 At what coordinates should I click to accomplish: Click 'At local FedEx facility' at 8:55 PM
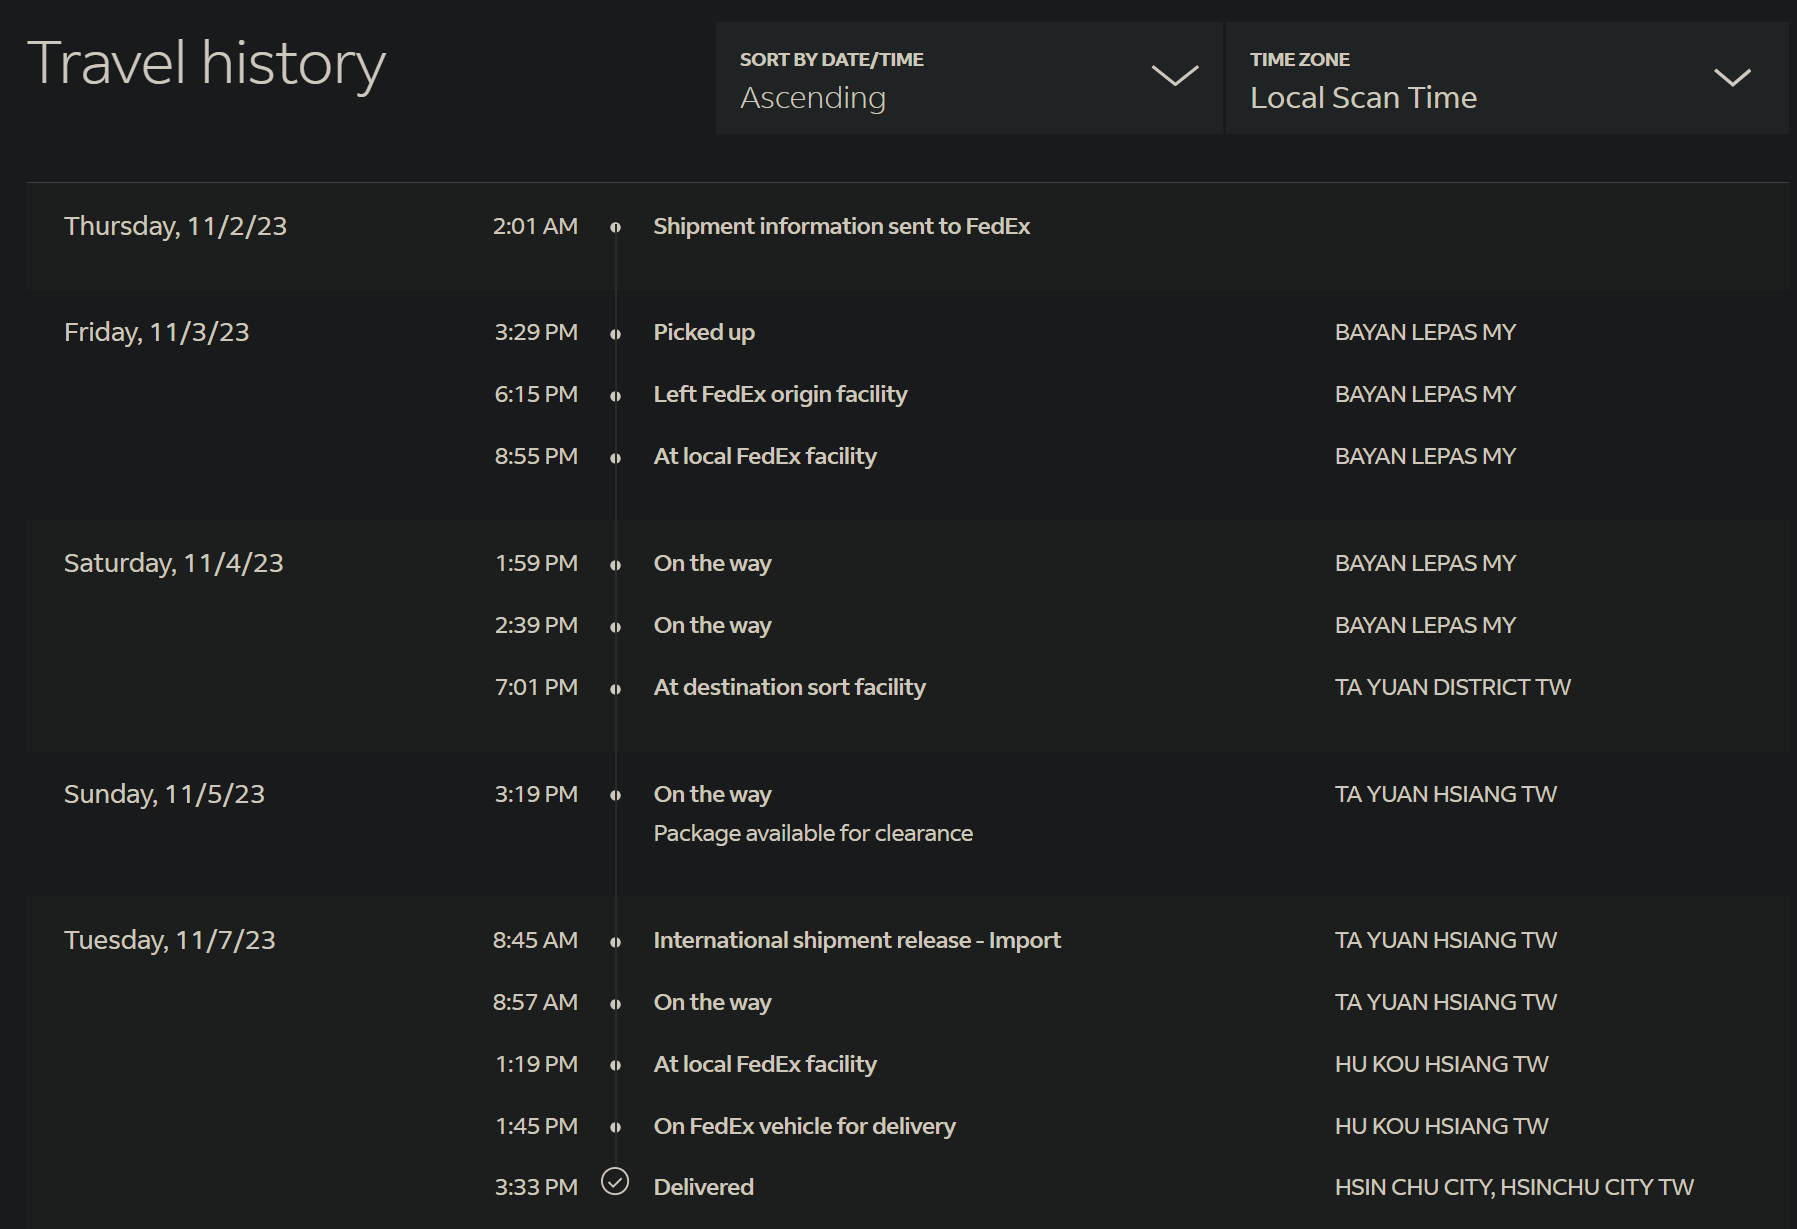coord(765,457)
